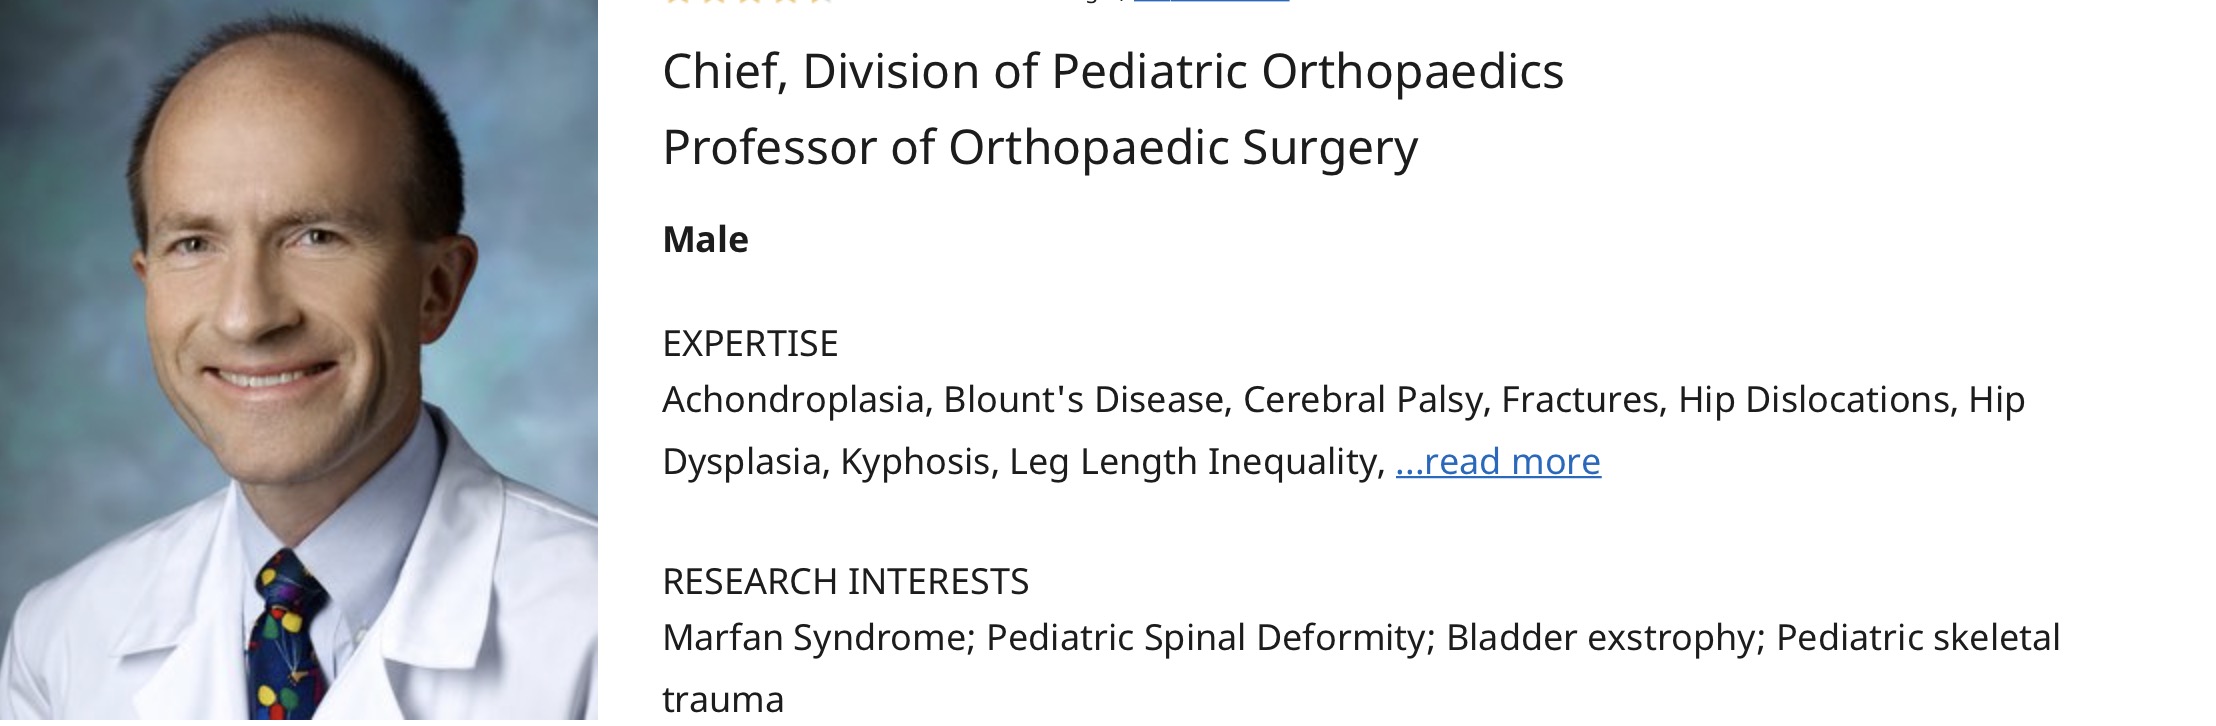
Task: Click Kyphosis in the expertise list
Action: pyautogui.click(x=918, y=462)
